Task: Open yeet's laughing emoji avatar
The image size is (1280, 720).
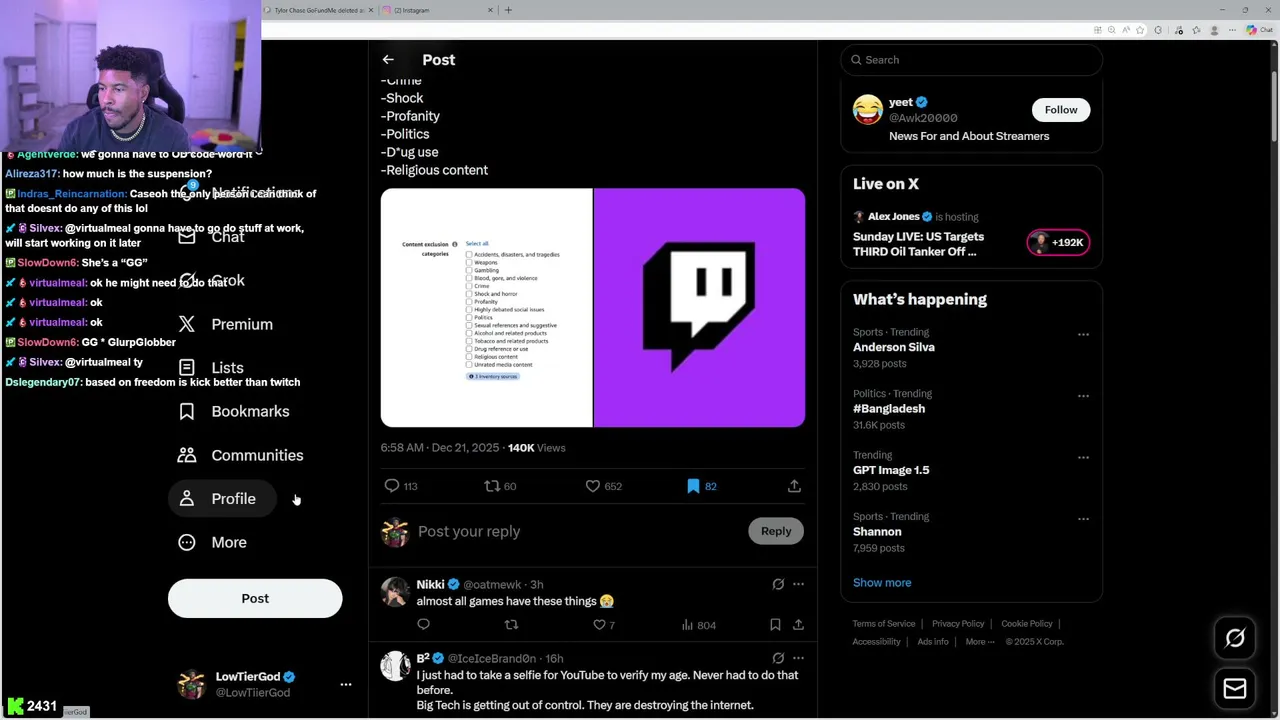Action: pyautogui.click(x=868, y=110)
